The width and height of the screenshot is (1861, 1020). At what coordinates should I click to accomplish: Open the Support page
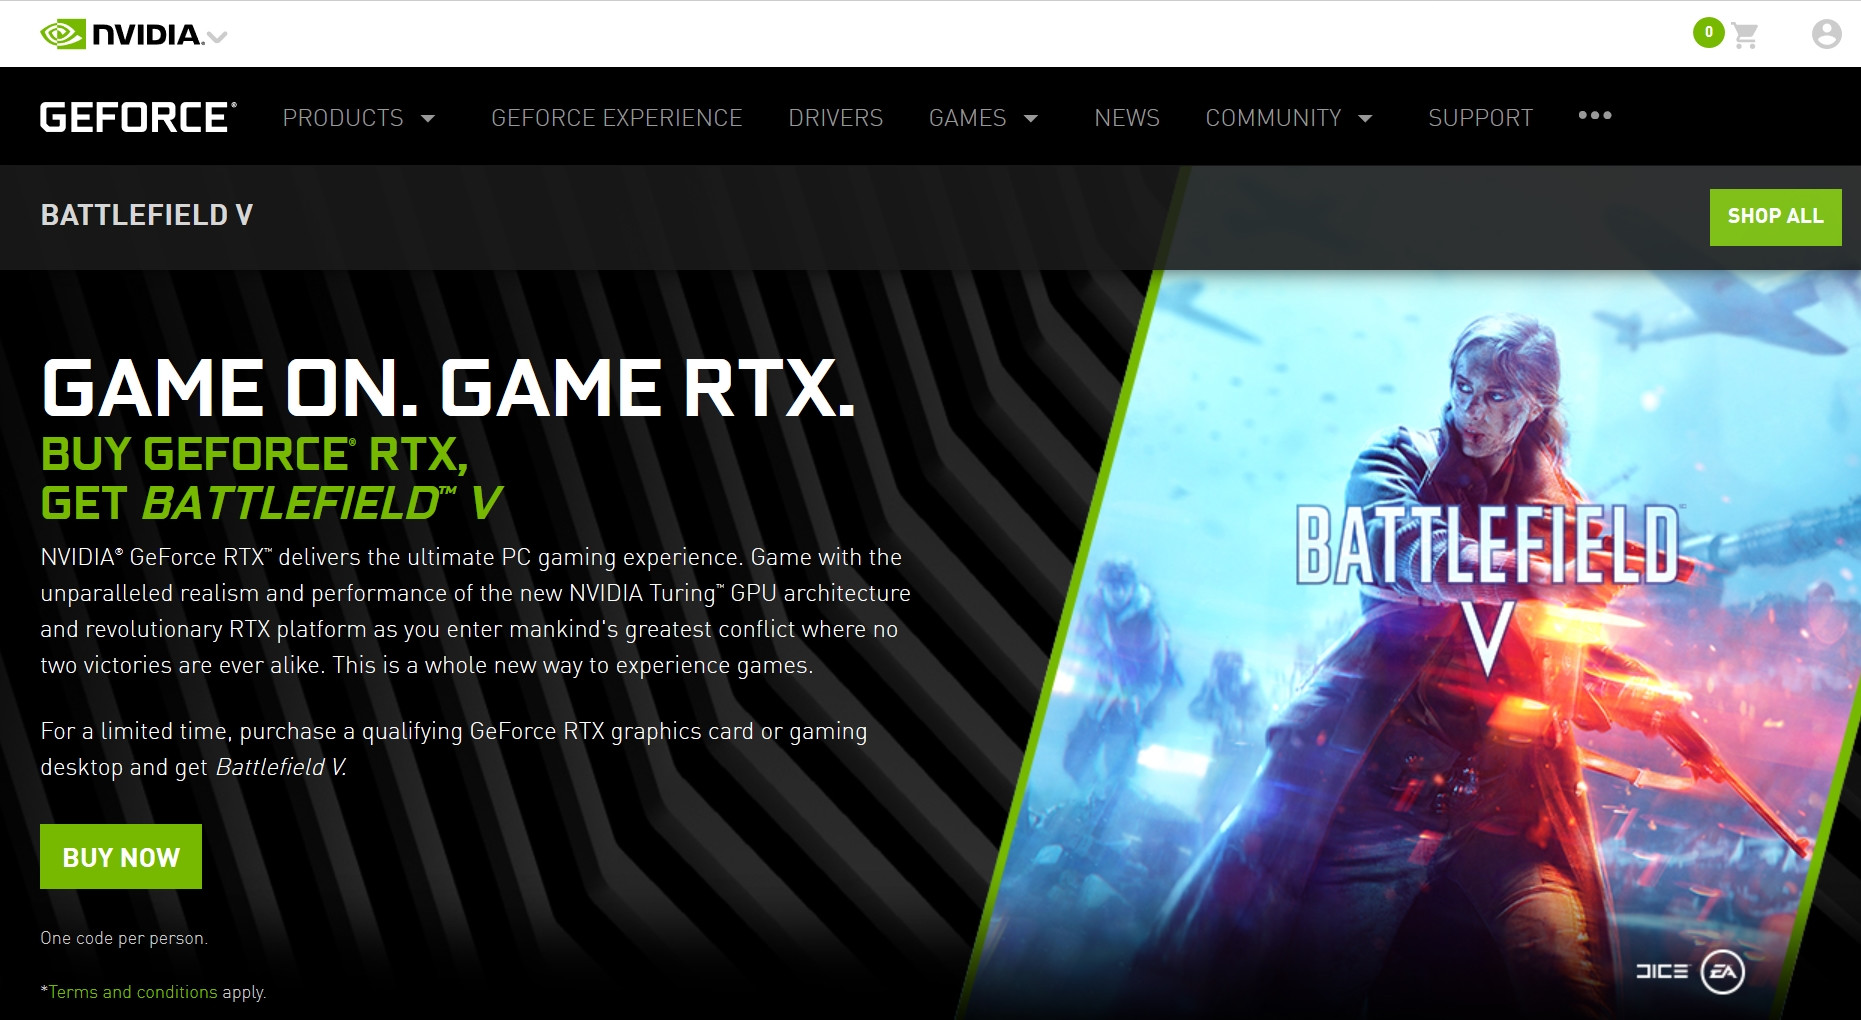click(x=1480, y=118)
